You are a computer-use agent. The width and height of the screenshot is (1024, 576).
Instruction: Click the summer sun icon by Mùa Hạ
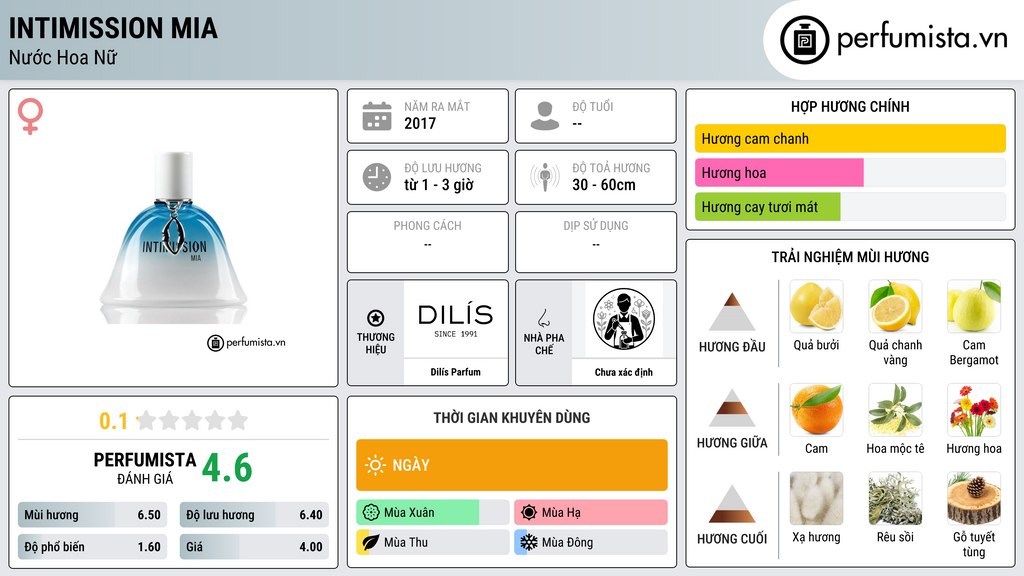(529, 513)
